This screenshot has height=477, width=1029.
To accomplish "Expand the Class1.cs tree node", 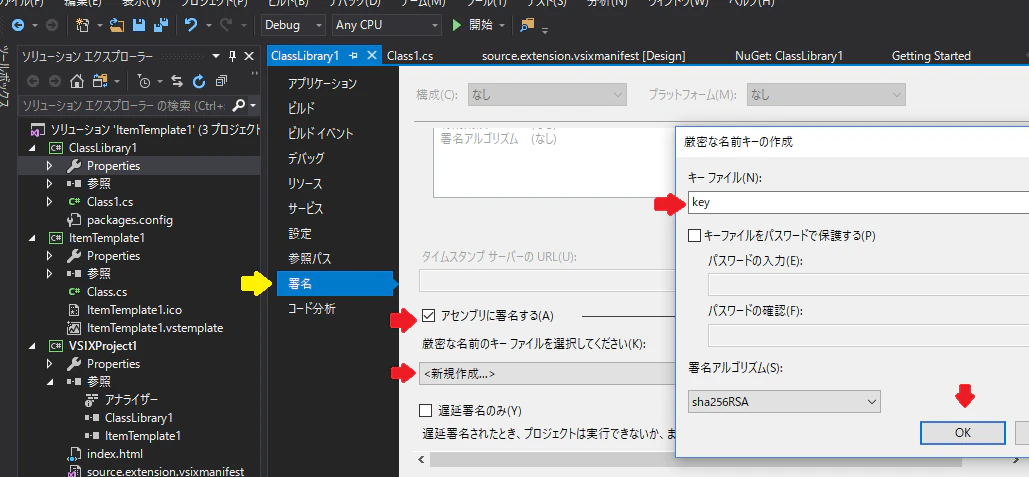I will click(x=50, y=202).
